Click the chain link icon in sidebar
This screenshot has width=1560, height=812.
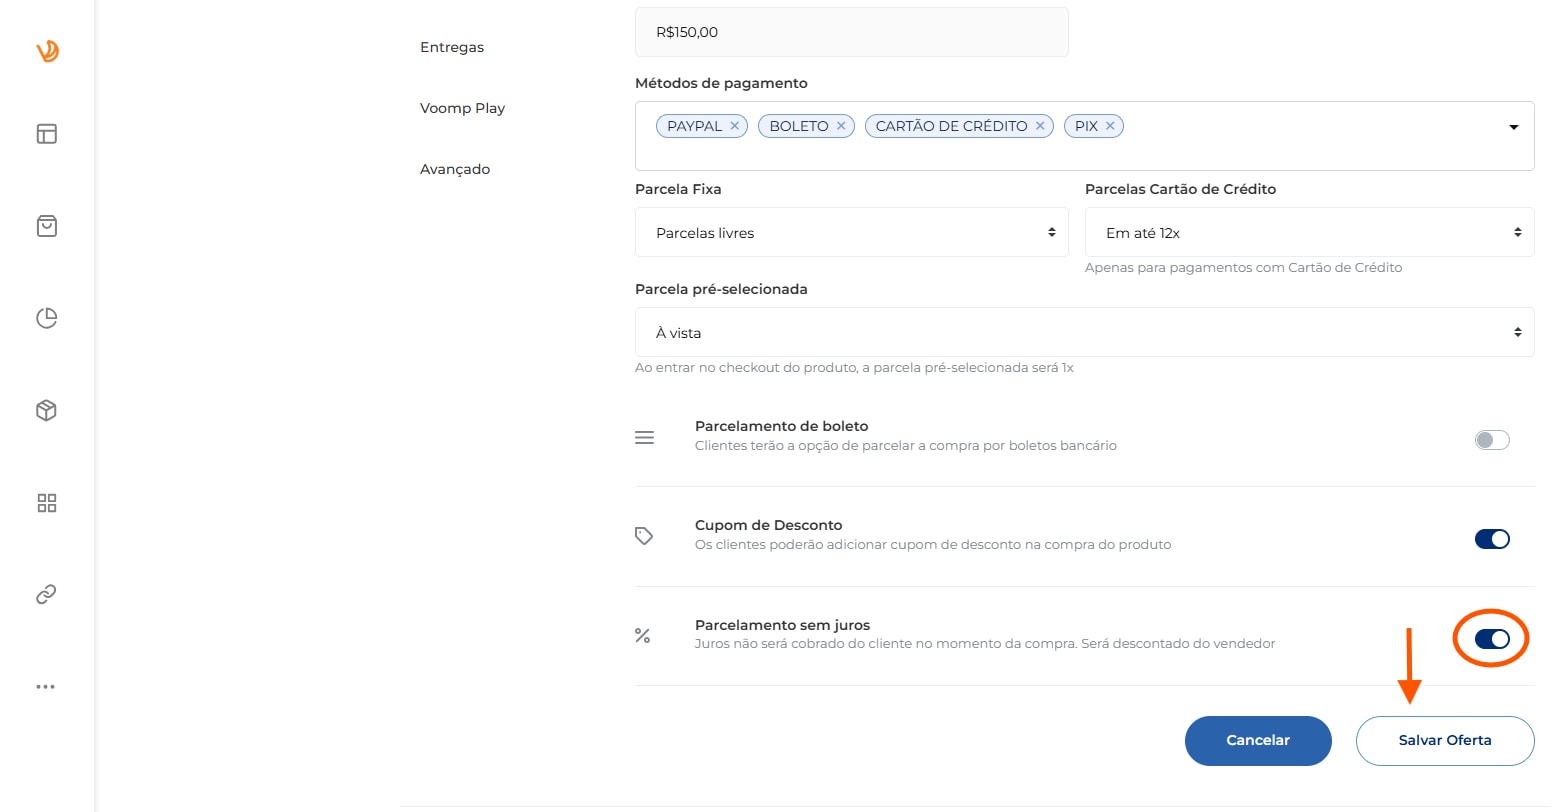point(47,595)
